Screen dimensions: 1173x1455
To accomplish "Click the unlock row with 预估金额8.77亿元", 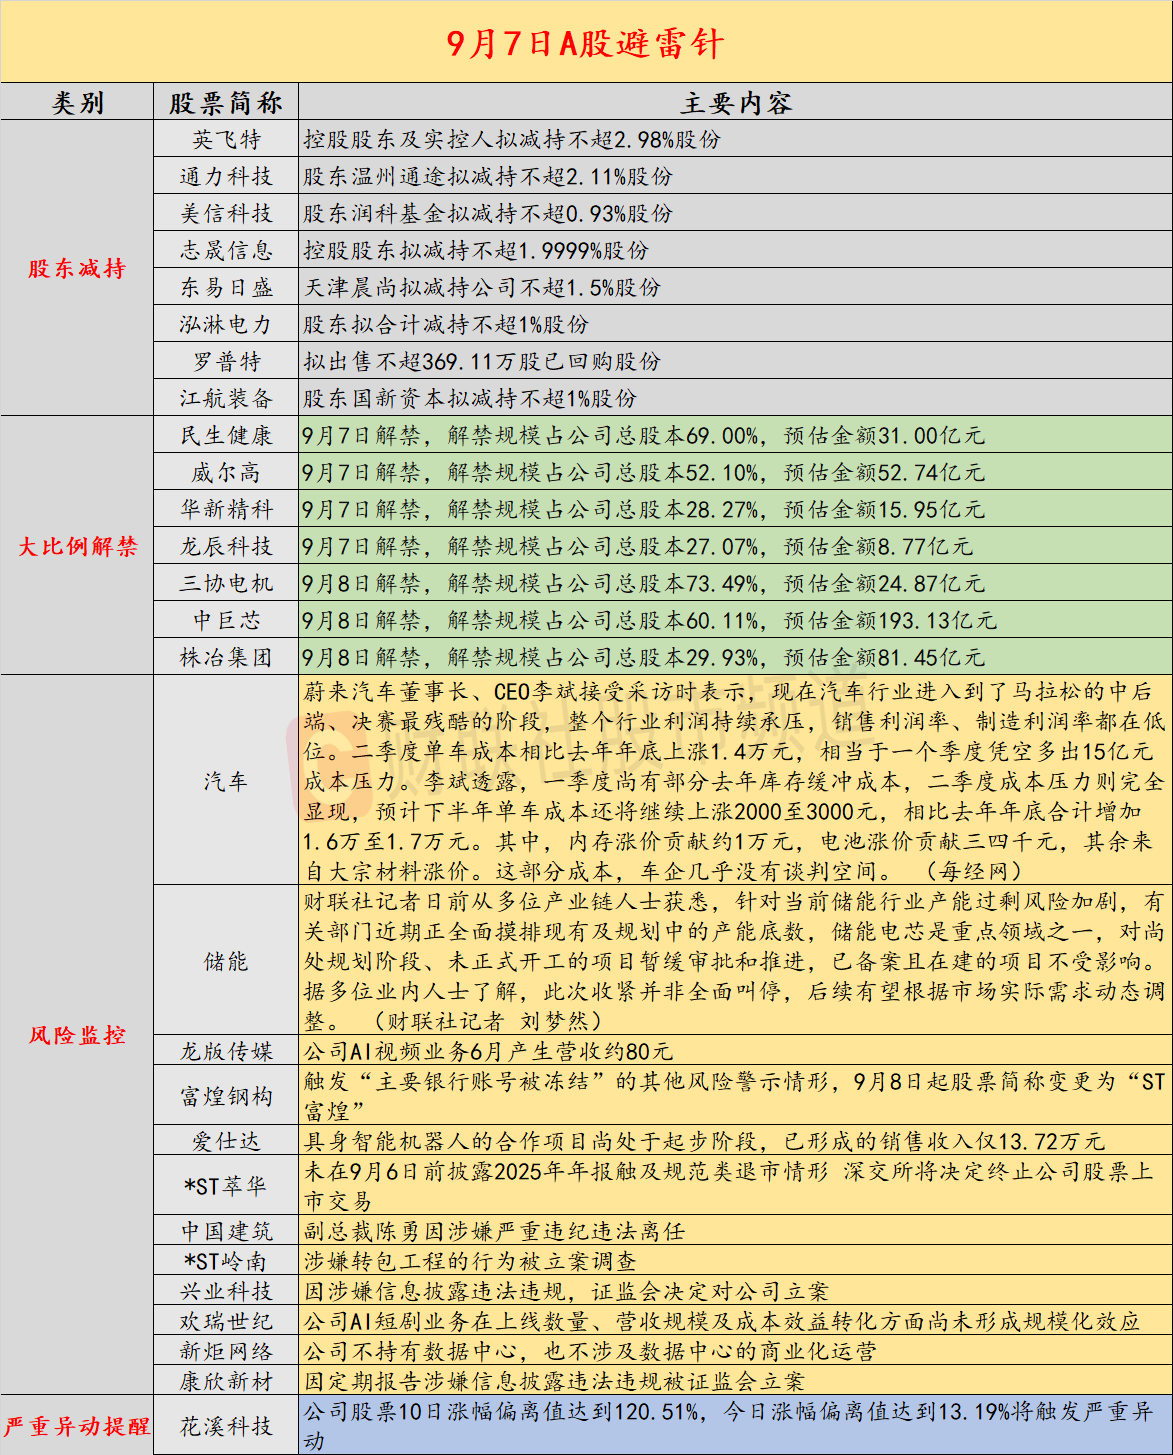I will click(x=735, y=546).
